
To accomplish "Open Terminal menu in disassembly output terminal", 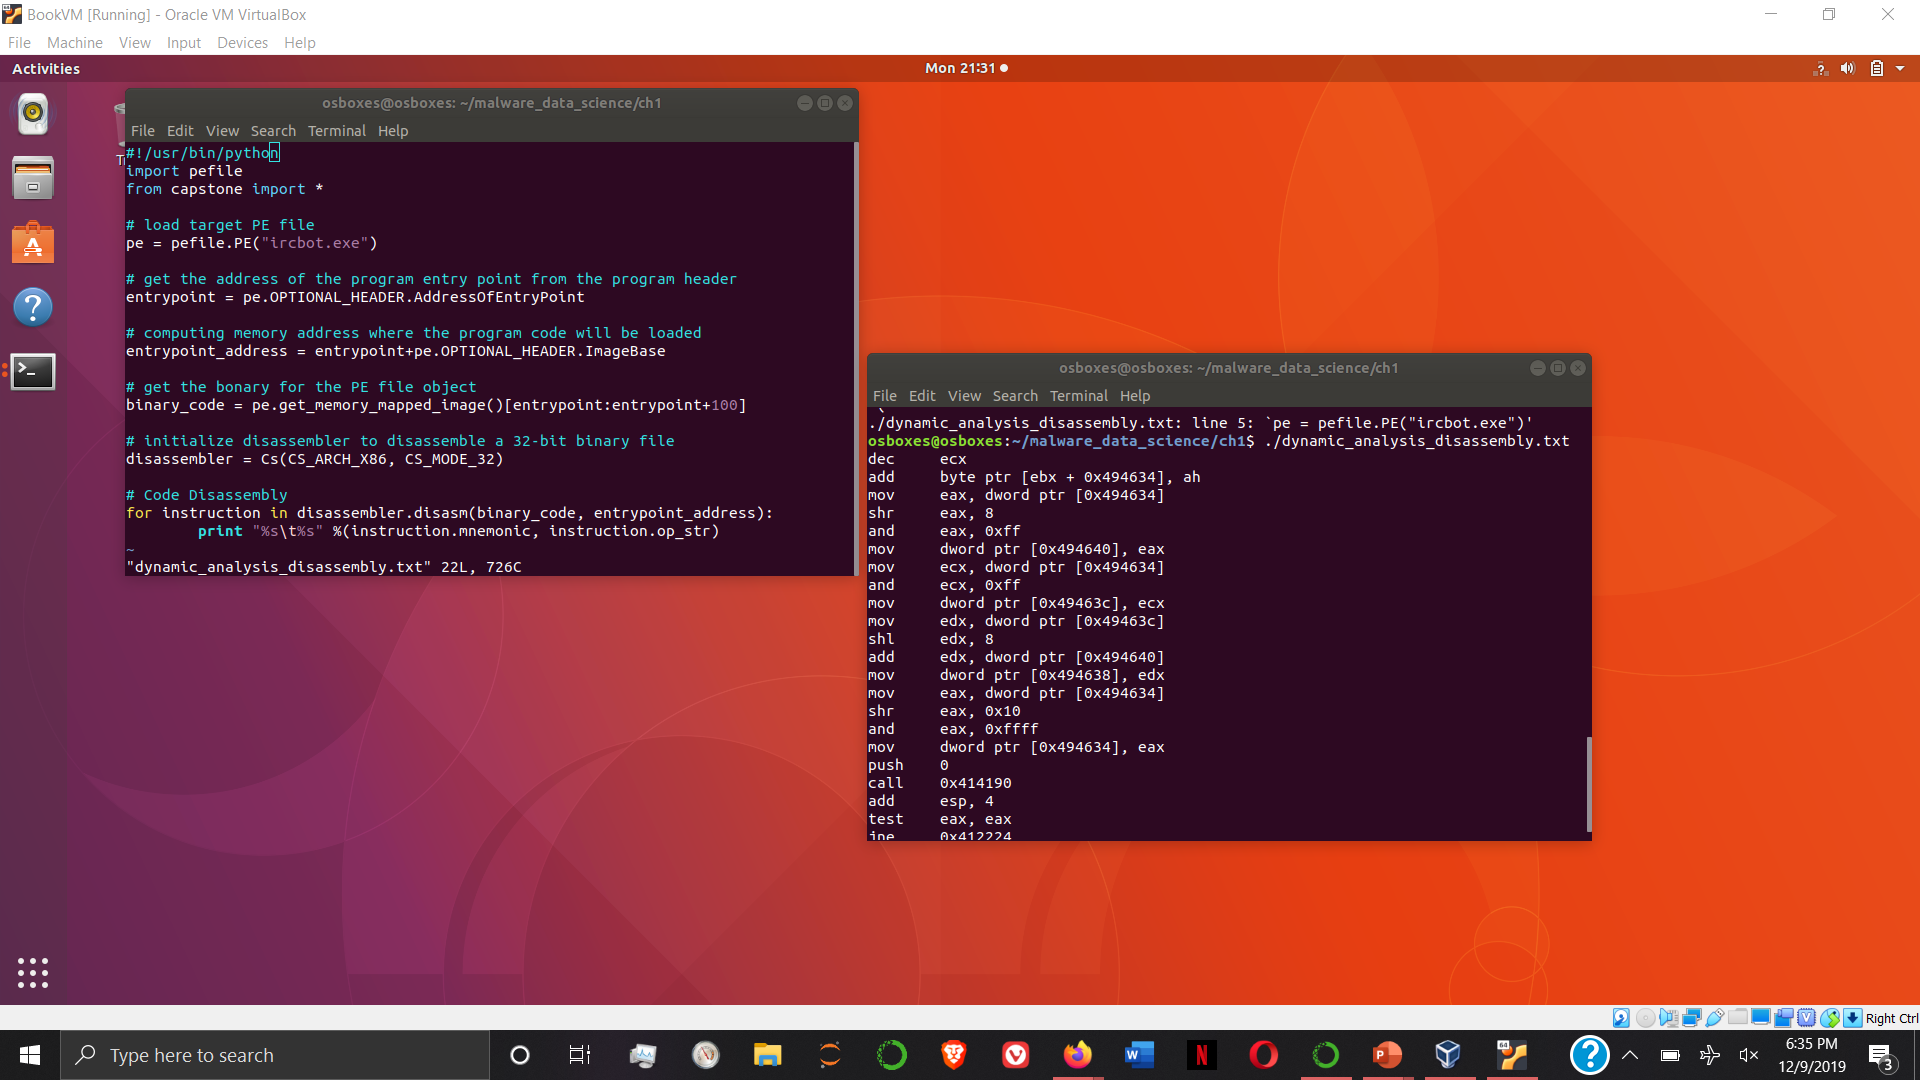I will [x=1079, y=396].
